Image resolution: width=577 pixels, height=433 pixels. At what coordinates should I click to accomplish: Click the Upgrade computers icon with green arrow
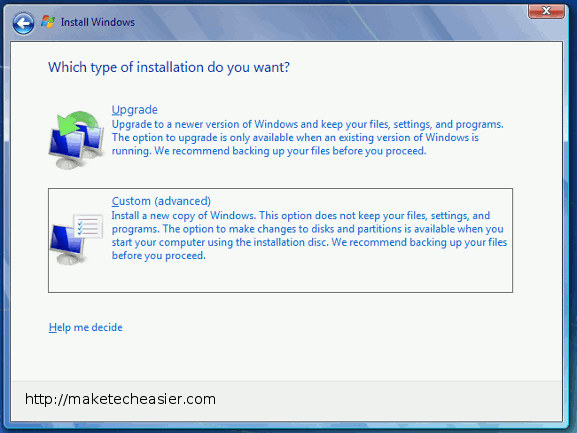click(77, 140)
